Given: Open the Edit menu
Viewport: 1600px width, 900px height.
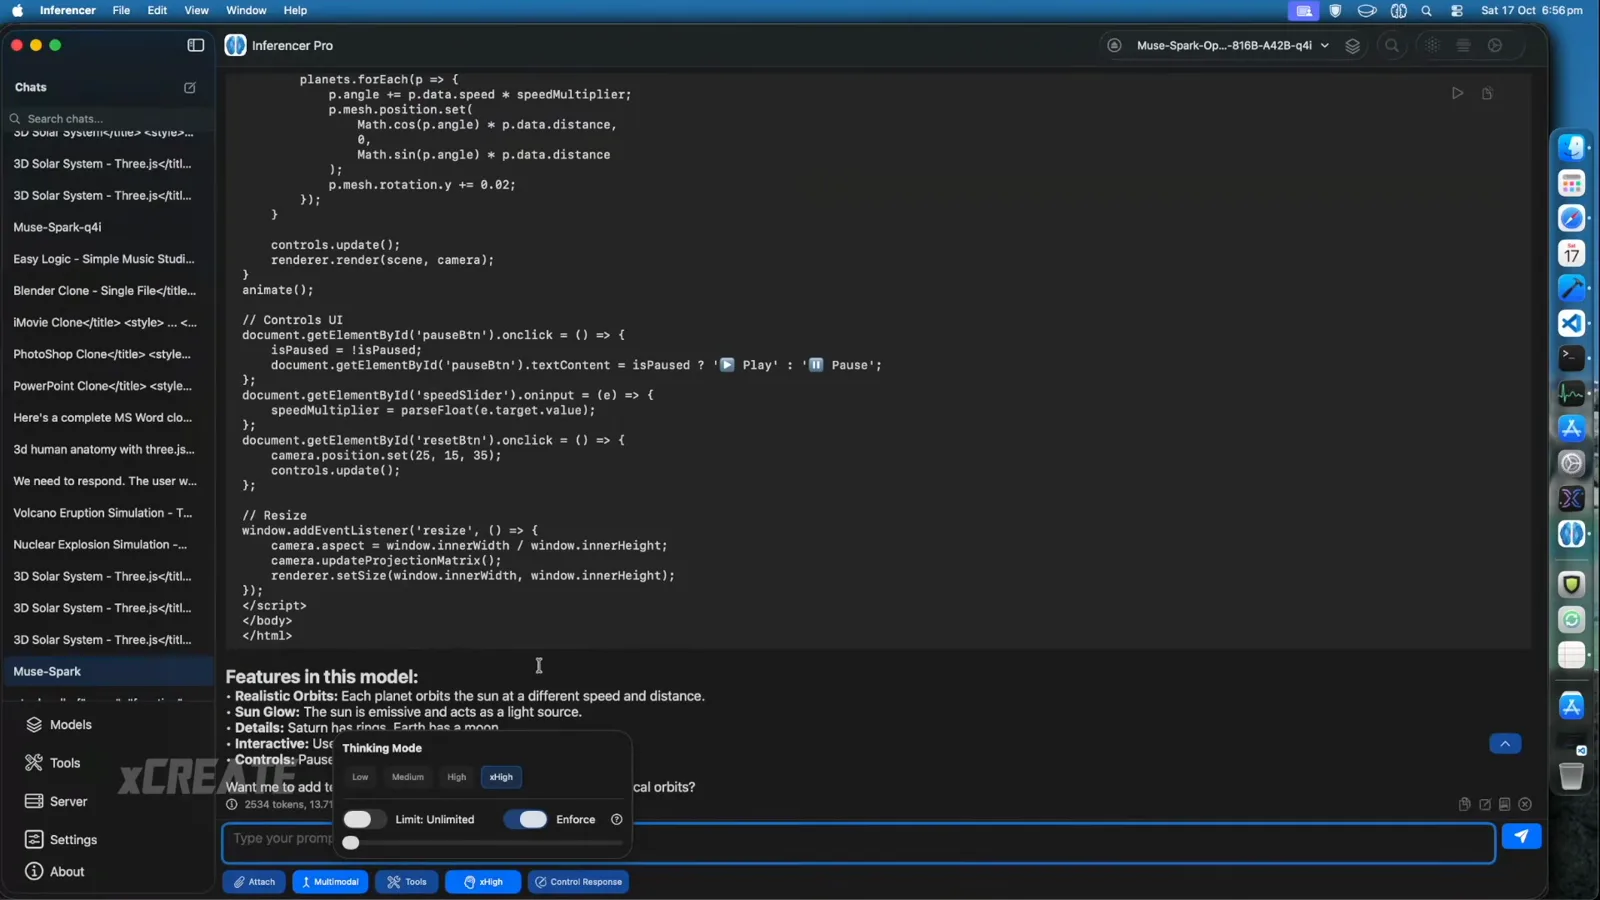Looking at the screenshot, I should 157,10.
